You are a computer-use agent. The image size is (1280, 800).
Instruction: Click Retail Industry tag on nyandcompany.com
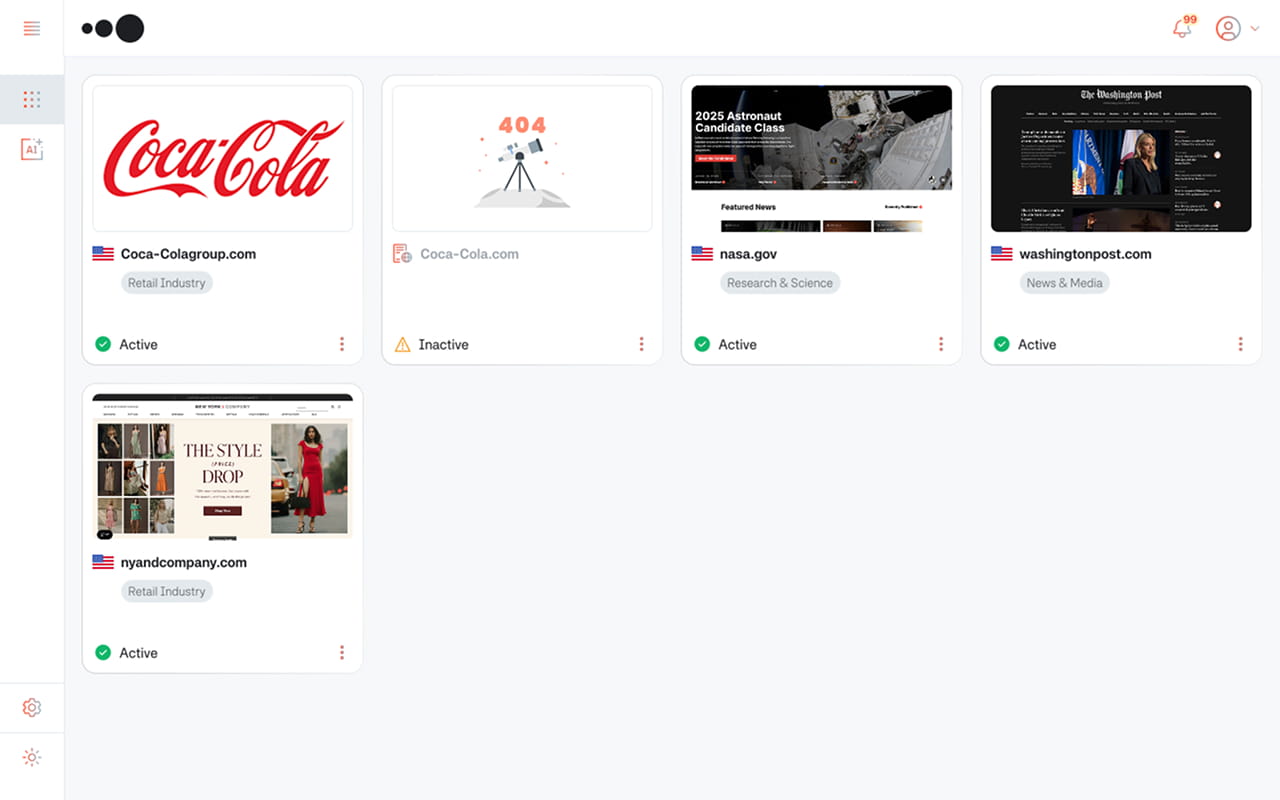(x=167, y=591)
